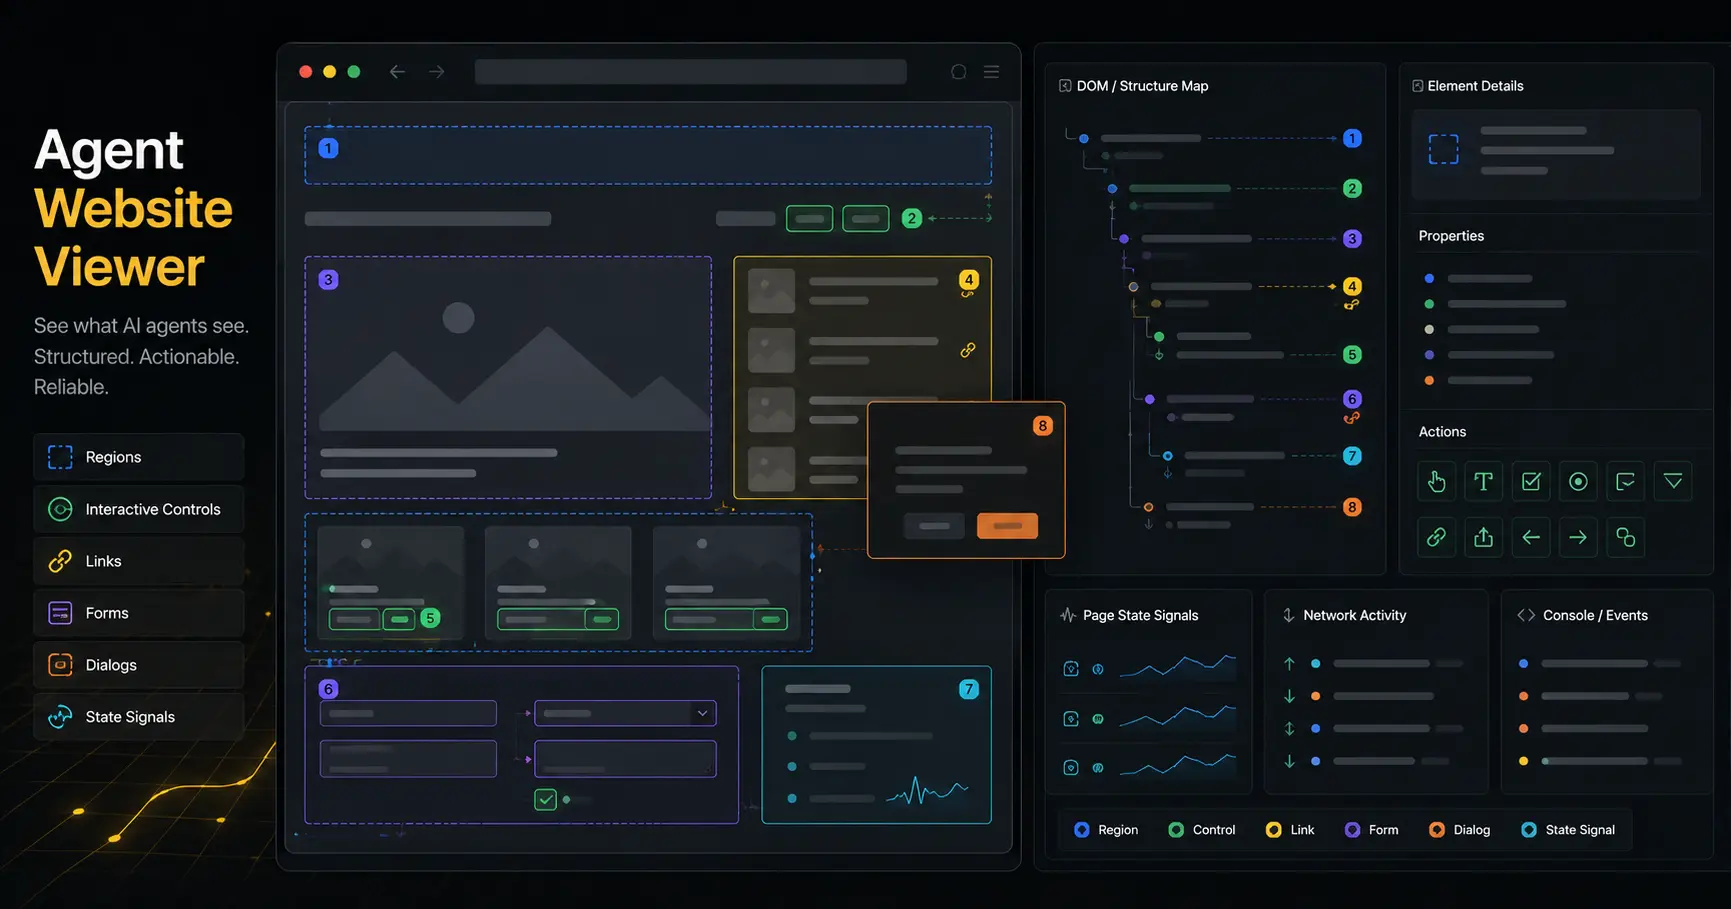Click node 8 in DOM Structure Map
This screenshot has width=1731, height=909.
point(1352,507)
